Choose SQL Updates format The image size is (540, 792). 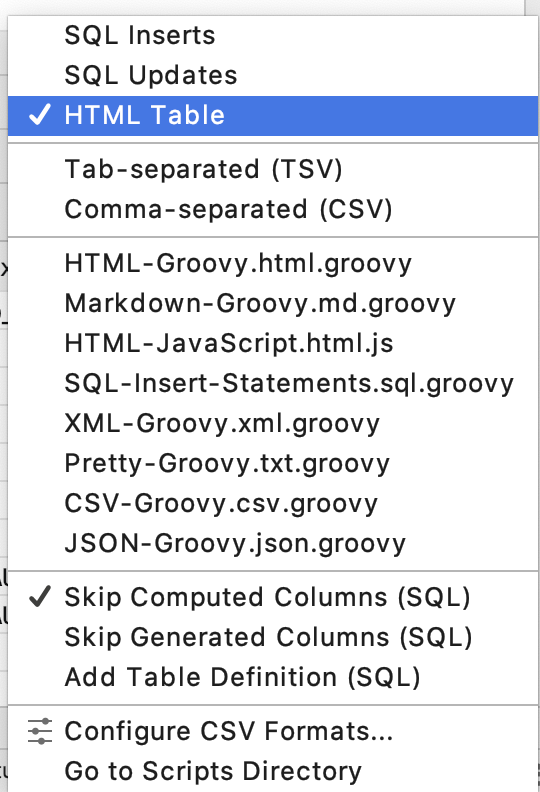(x=273, y=75)
